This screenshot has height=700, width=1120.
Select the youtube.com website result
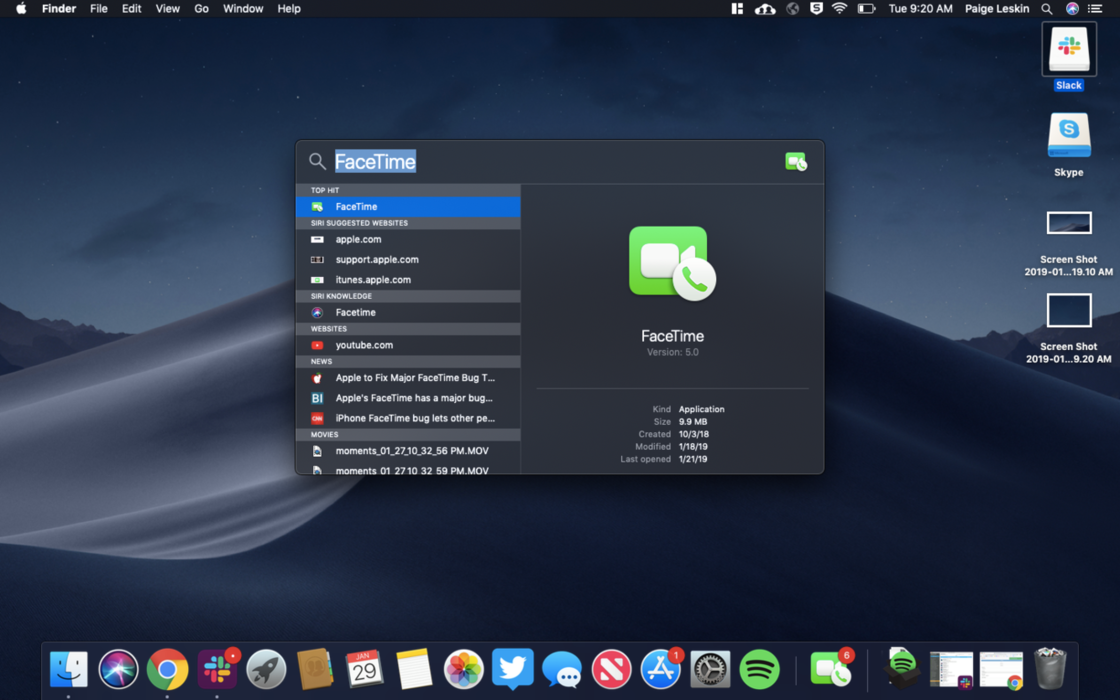tap(408, 345)
